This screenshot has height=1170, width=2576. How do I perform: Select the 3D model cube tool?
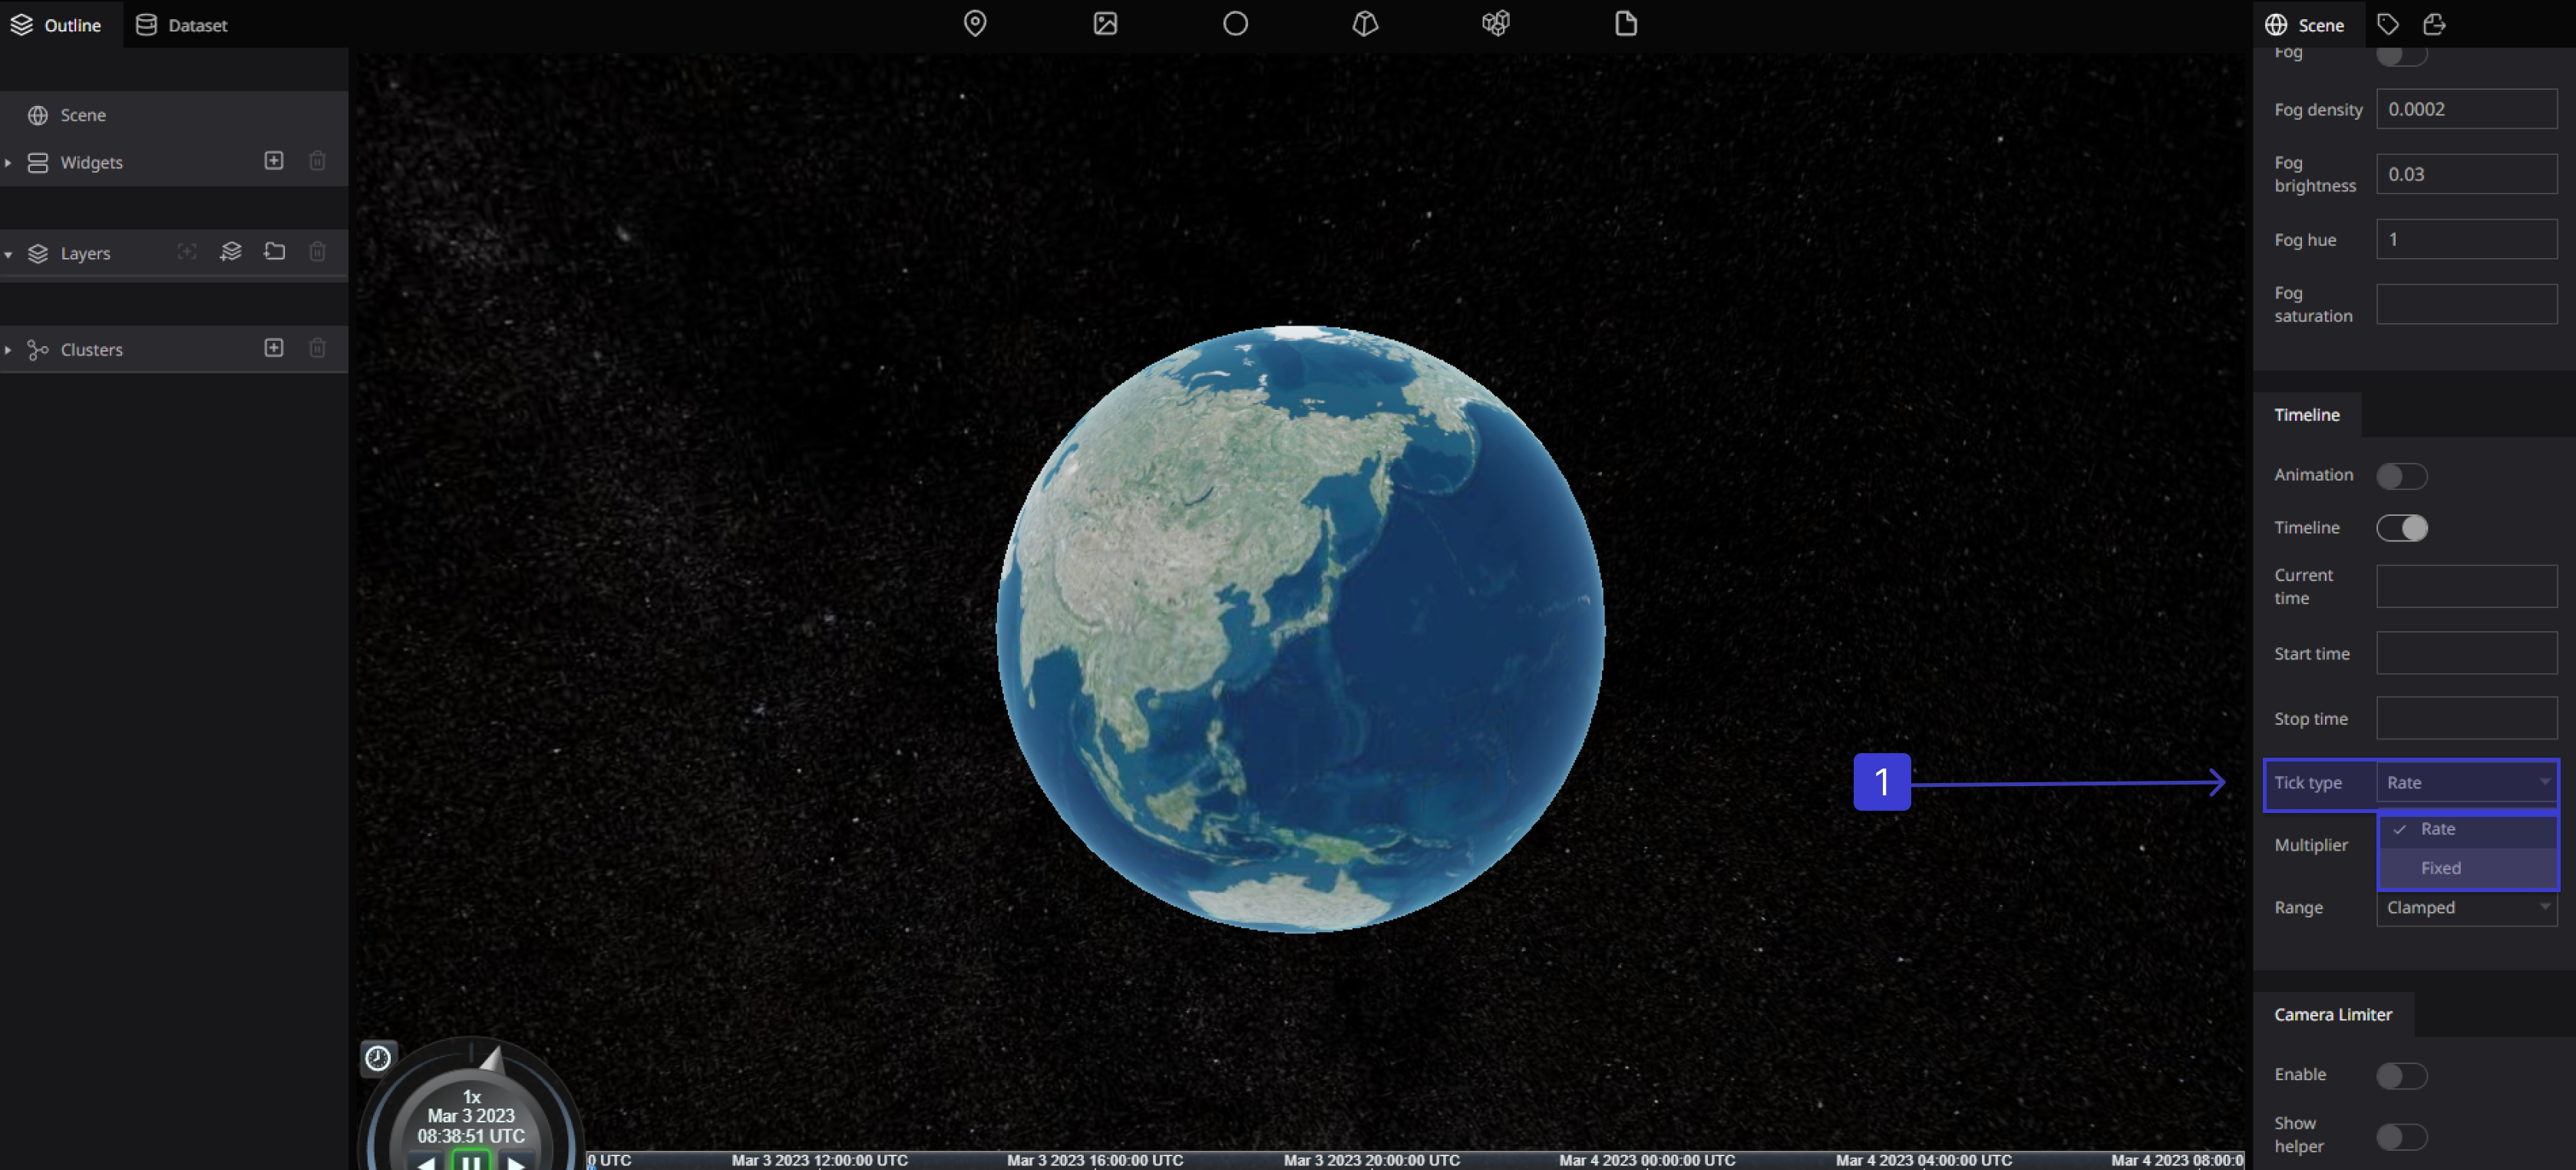tap(1365, 24)
